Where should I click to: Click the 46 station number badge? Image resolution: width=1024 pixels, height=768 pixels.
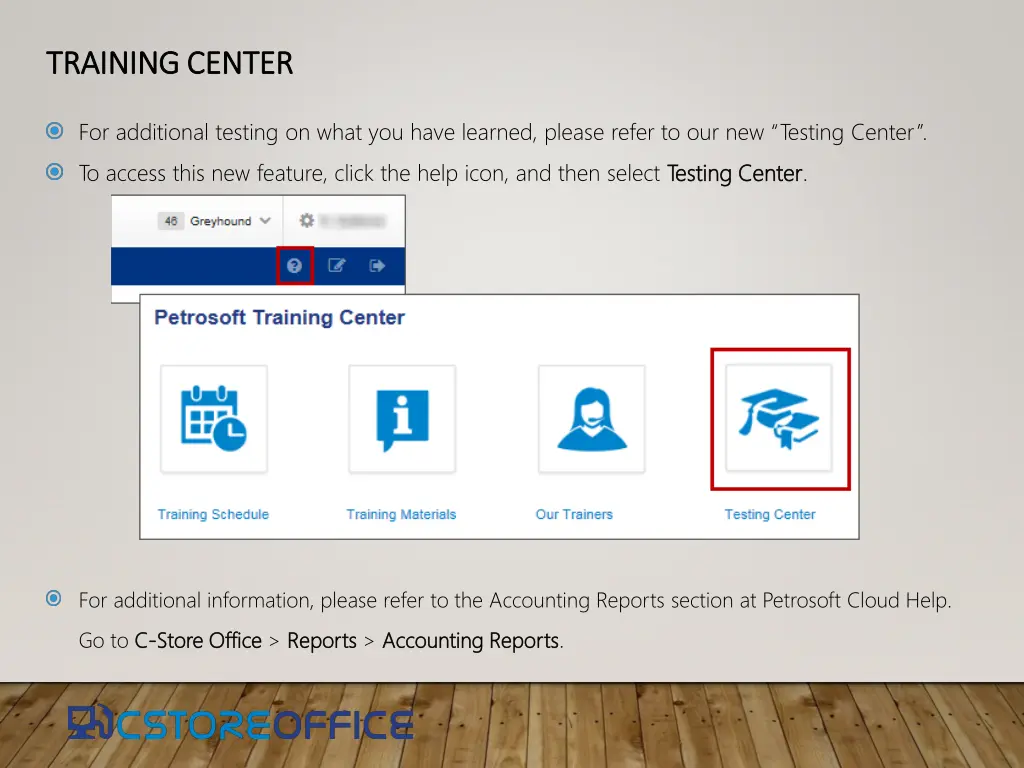(170, 221)
